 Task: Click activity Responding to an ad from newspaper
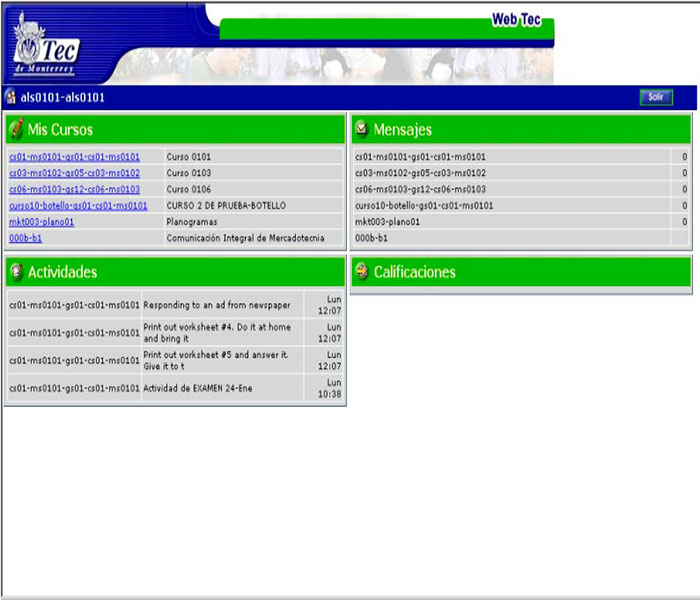click(217, 305)
